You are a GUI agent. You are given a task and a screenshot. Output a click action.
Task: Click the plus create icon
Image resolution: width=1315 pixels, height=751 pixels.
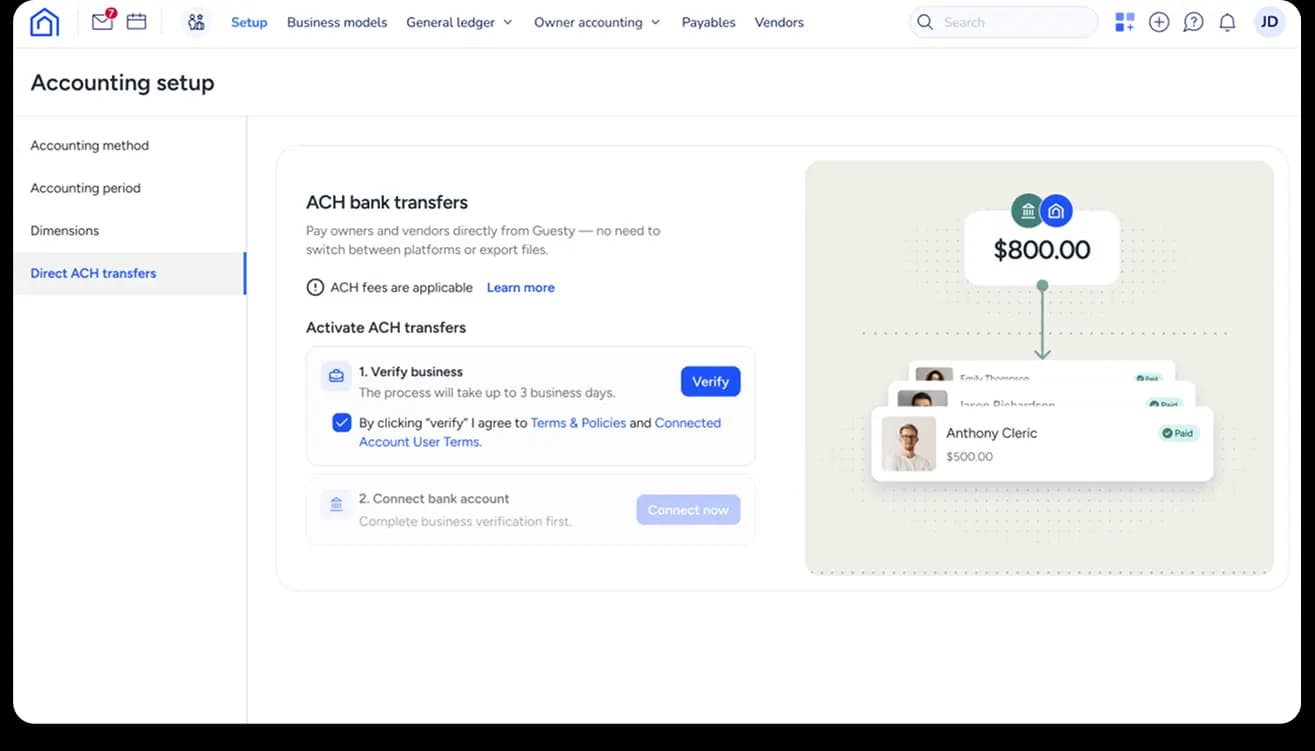(x=1159, y=22)
